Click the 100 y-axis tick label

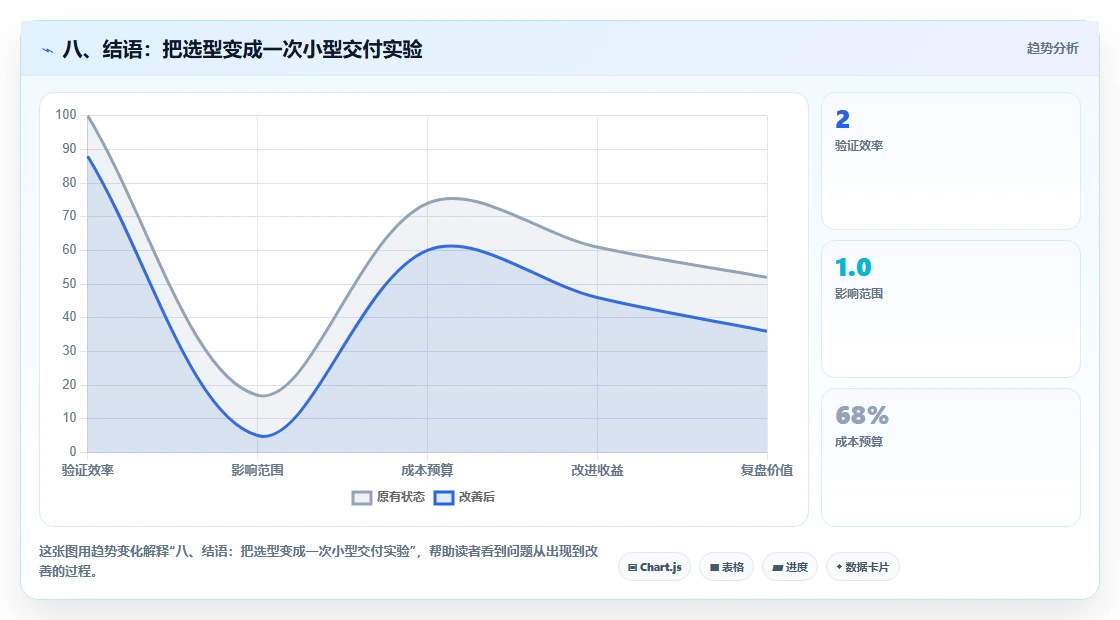tap(66, 115)
